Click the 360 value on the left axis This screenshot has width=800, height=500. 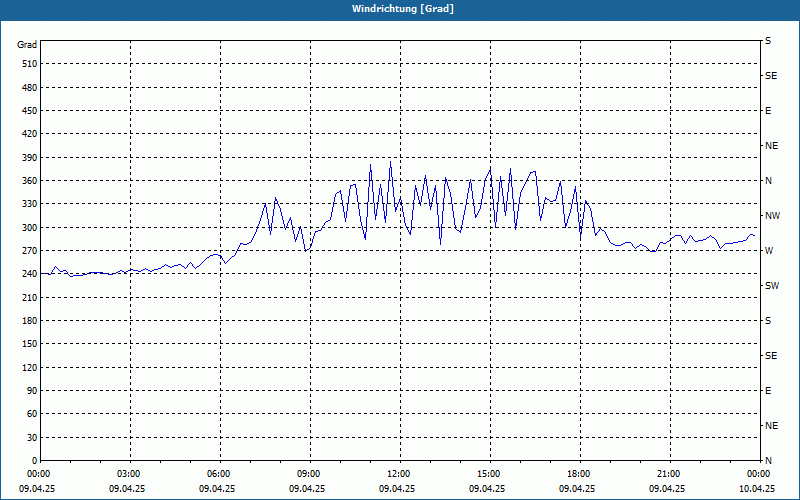[27, 181]
